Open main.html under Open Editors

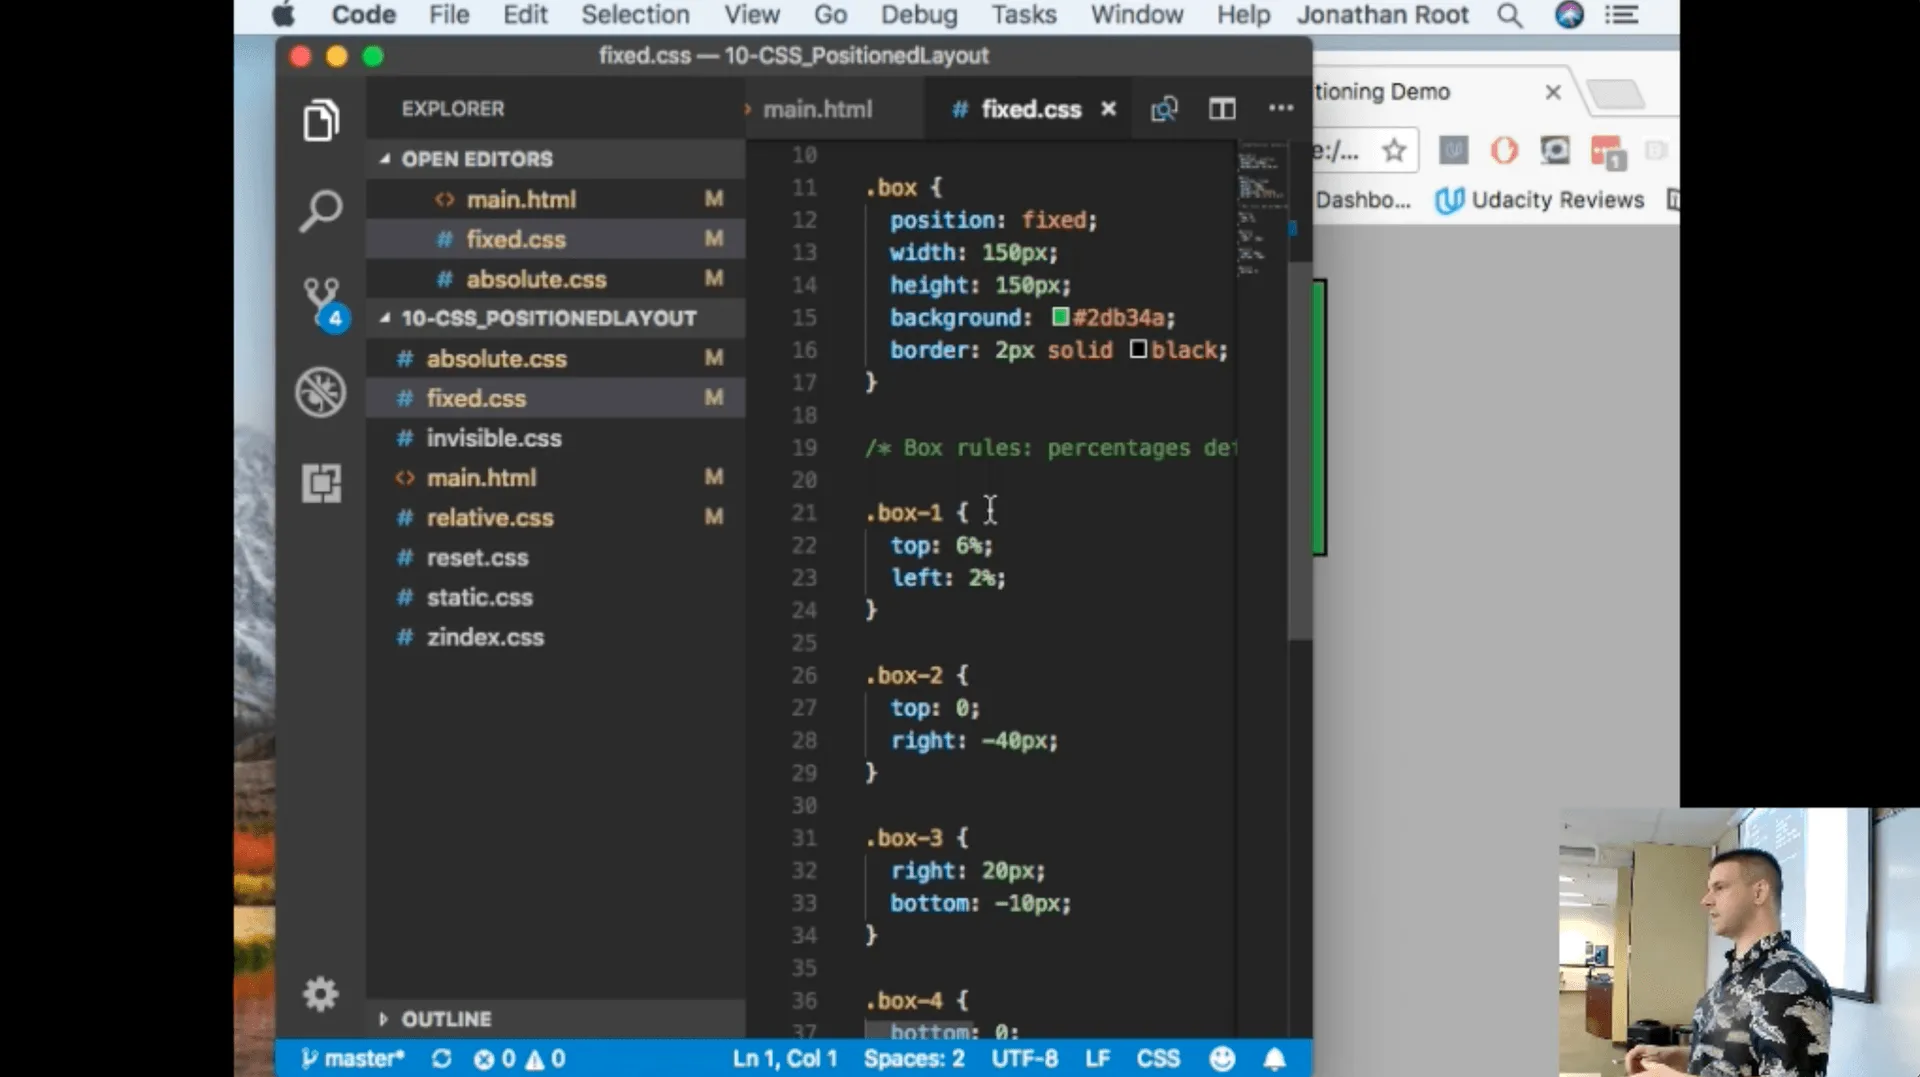(x=555, y=199)
